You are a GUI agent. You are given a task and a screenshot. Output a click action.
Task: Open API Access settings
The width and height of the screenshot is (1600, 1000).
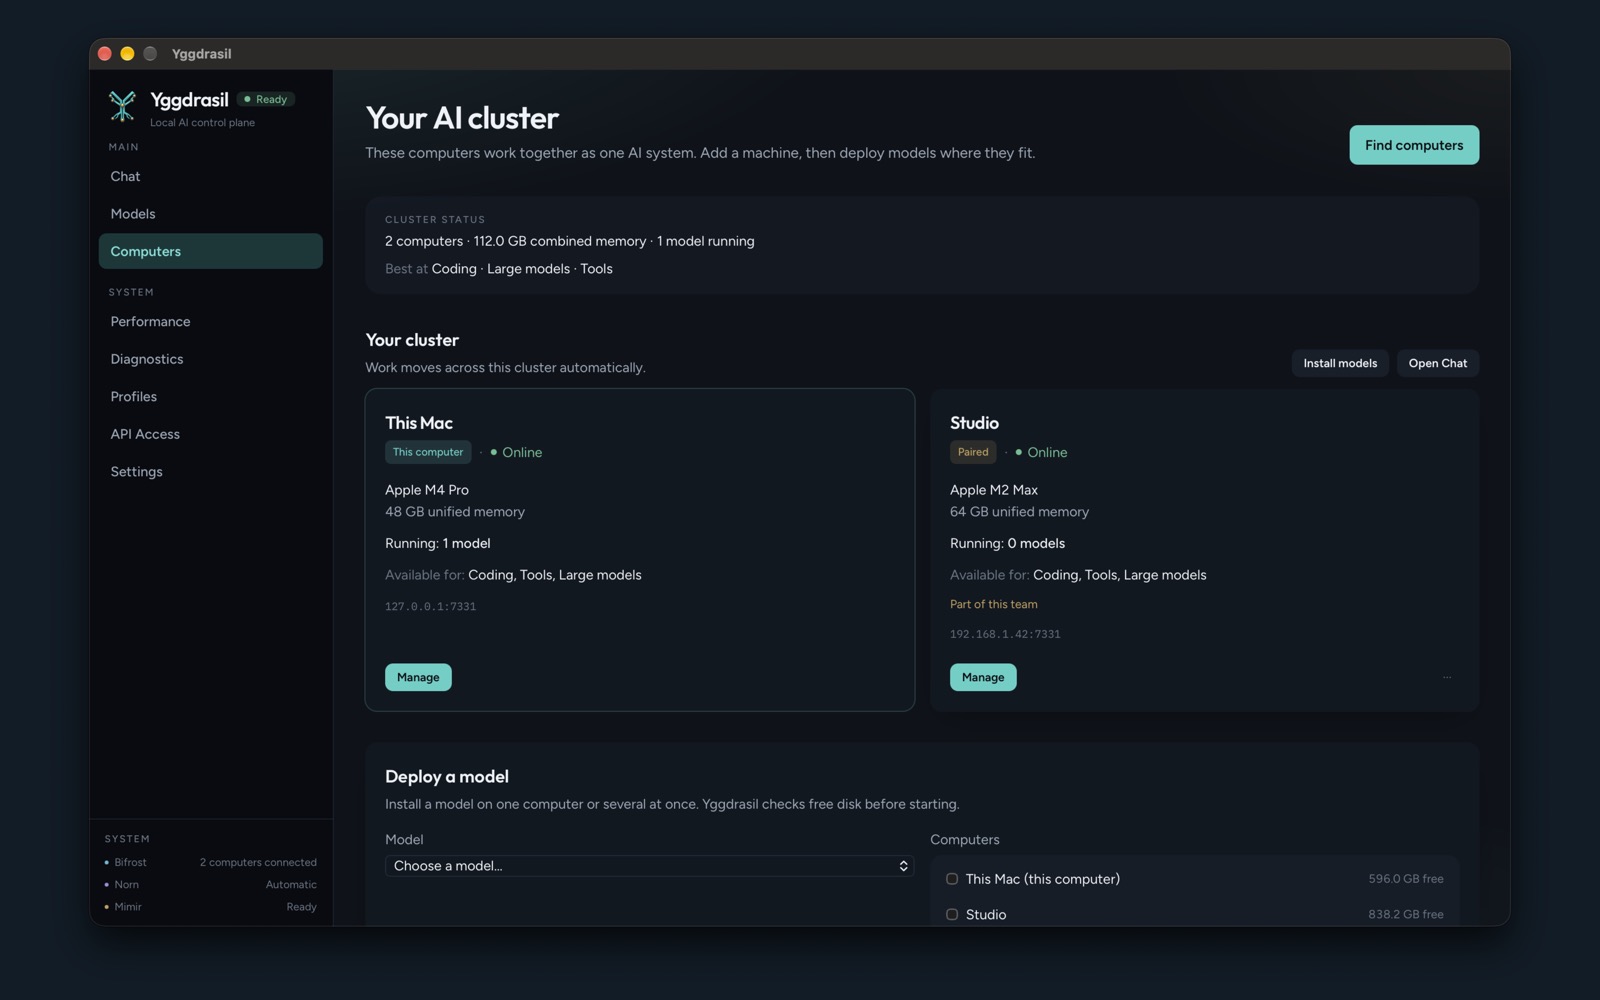tap(210, 434)
